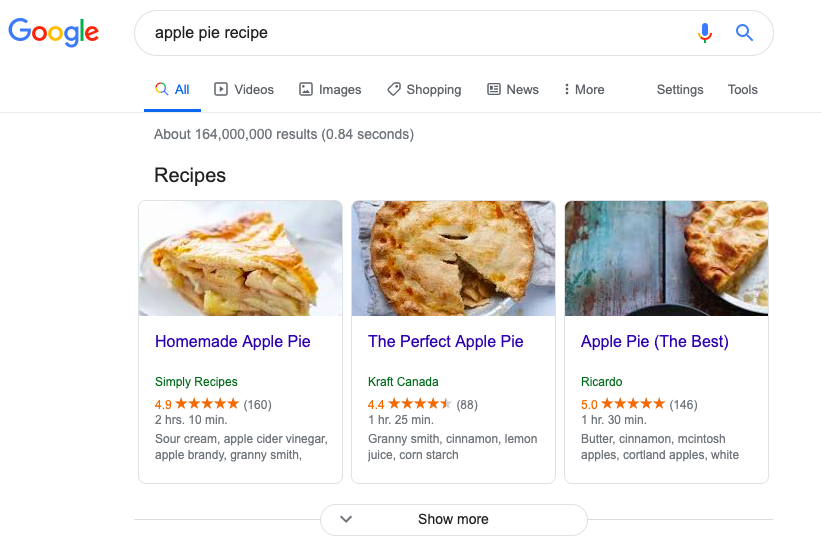Click the Shopping tag icon

click(x=394, y=89)
